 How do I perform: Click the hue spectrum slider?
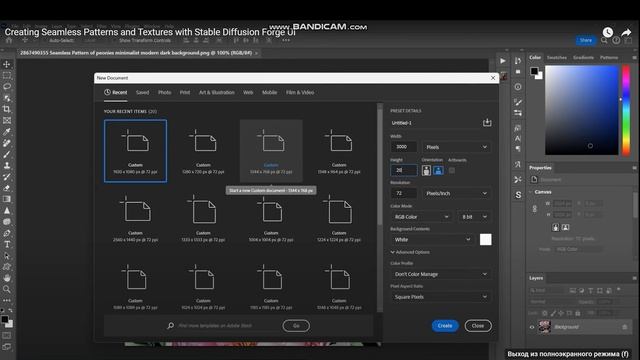click(x=626, y=110)
